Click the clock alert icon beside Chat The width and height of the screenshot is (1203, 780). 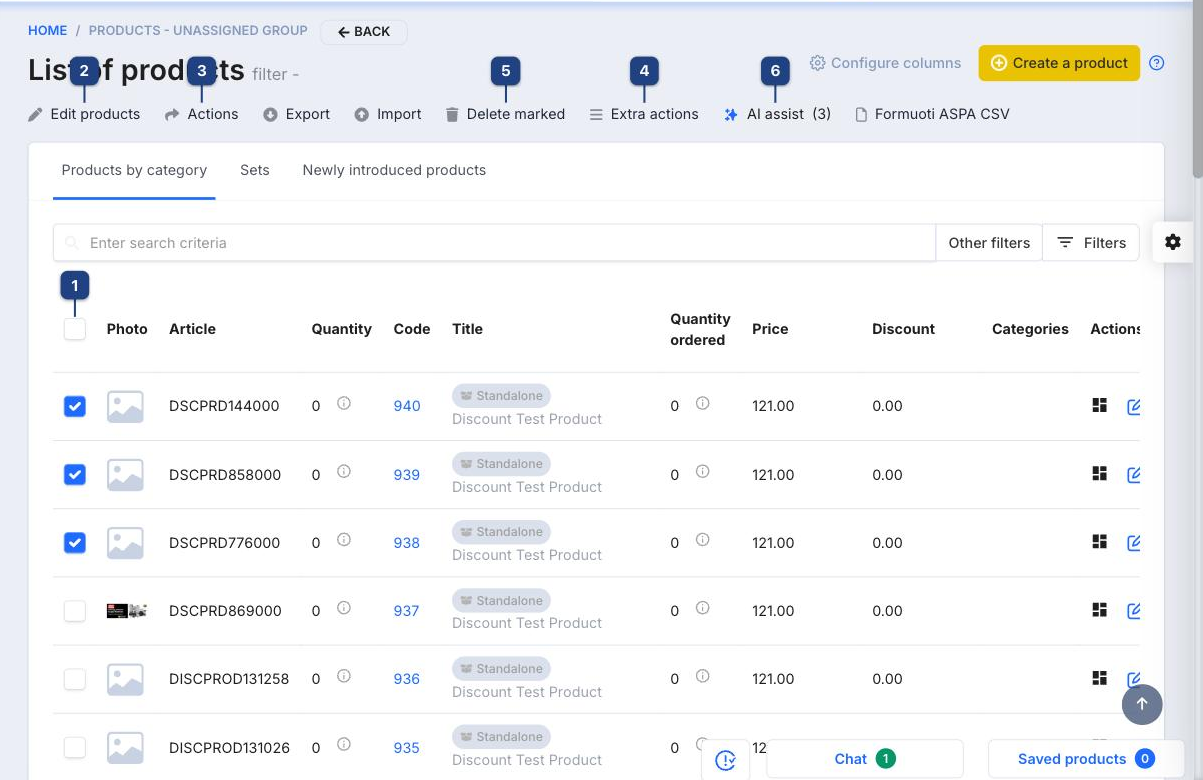[x=726, y=760]
